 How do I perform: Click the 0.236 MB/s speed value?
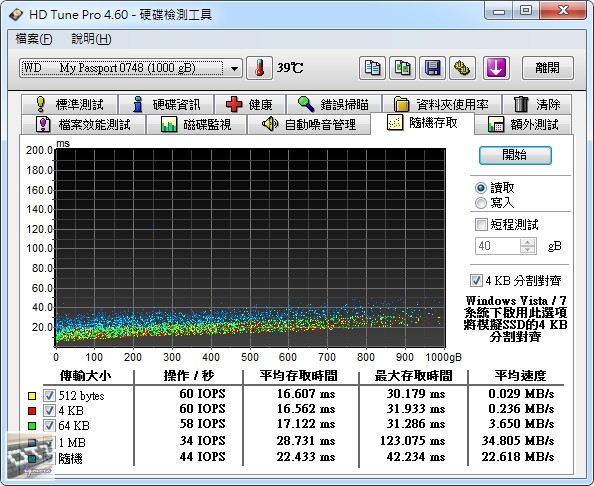tap(521, 409)
